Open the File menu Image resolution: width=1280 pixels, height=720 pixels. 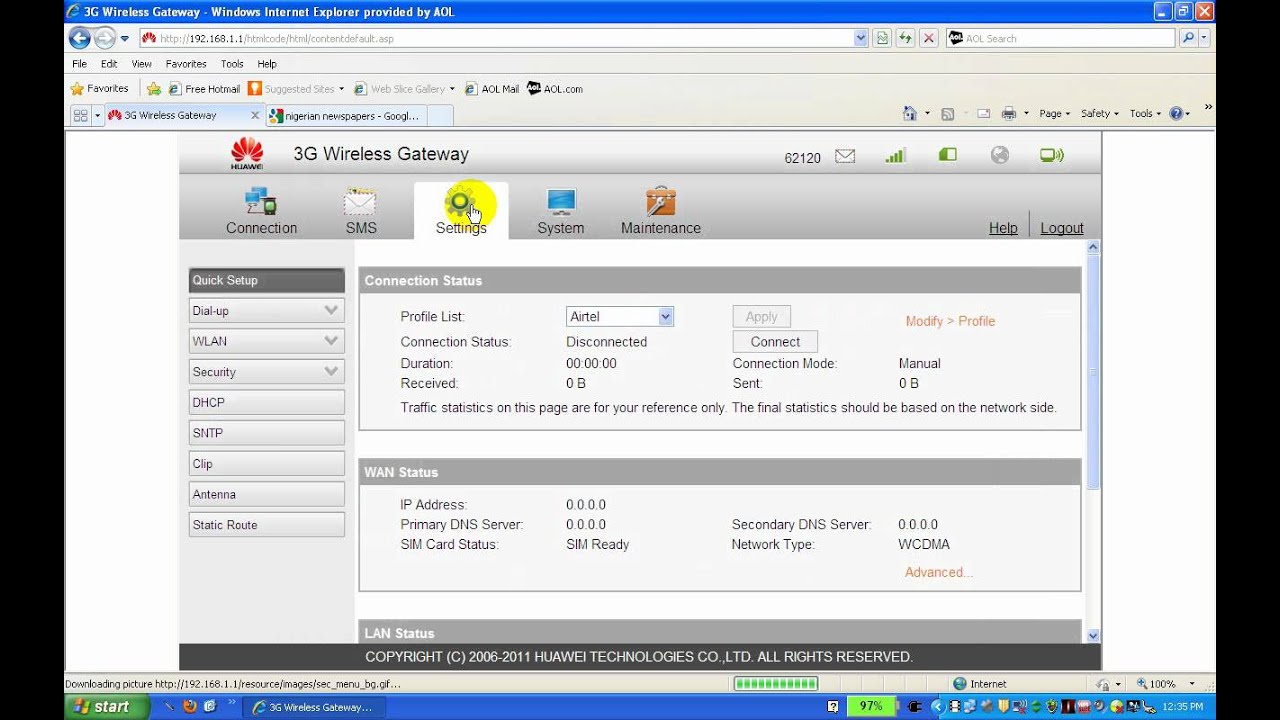pos(79,63)
